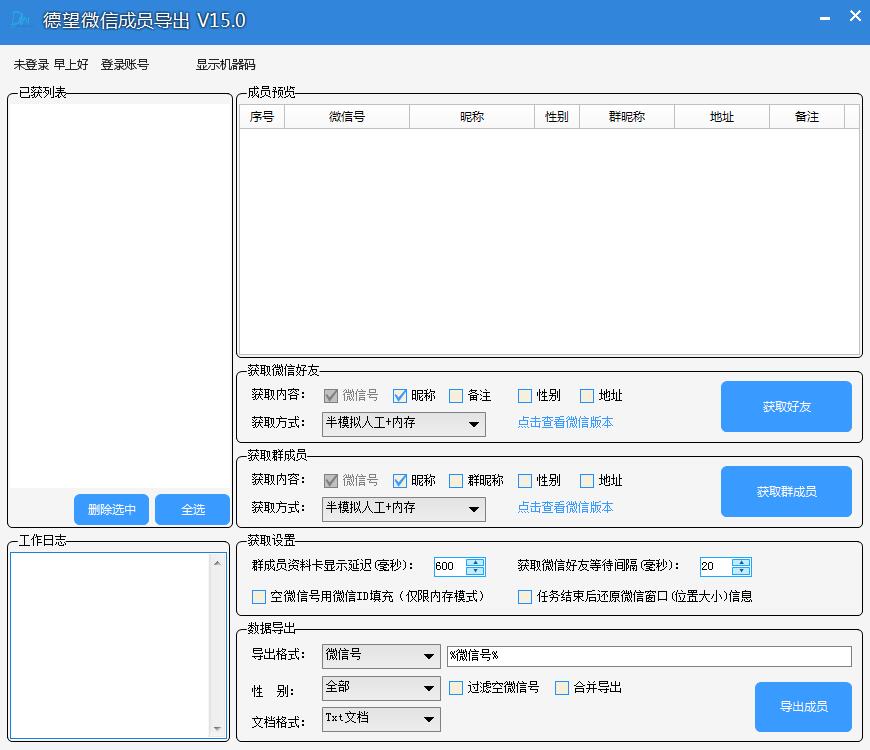Click the 昵称 column header

click(472, 116)
